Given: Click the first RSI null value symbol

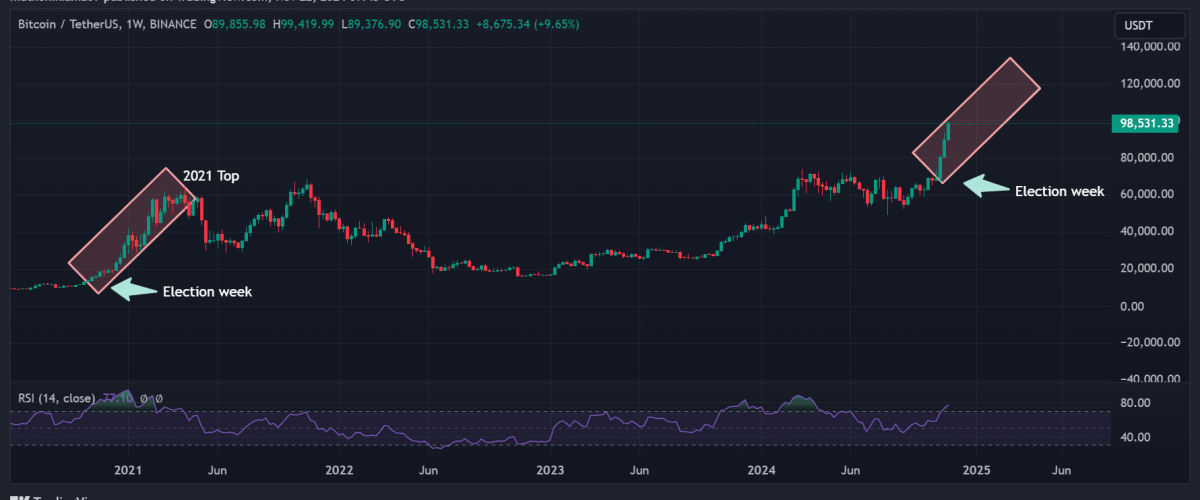Looking at the screenshot, I should coord(143,398).
